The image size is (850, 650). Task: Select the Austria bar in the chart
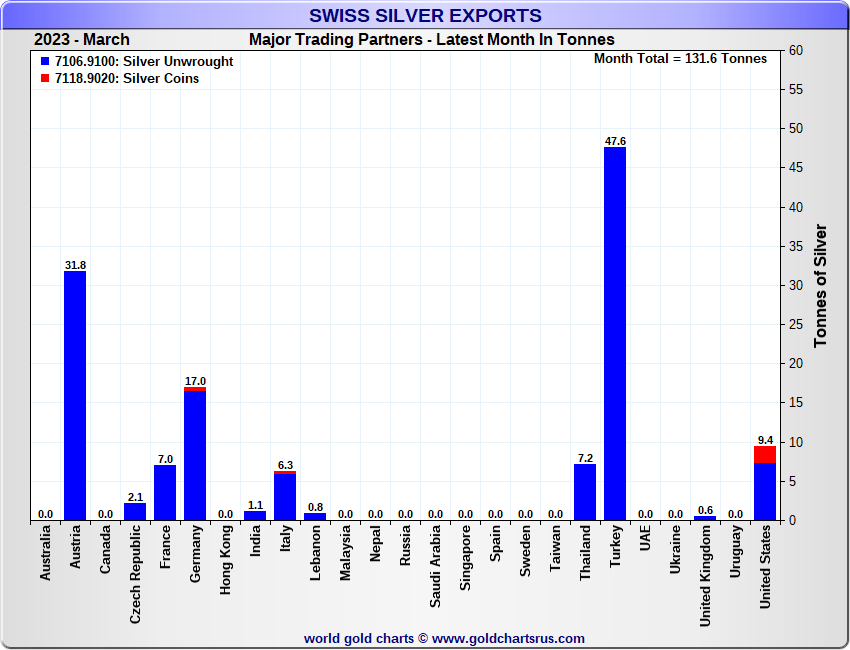(x=75, y=396)
